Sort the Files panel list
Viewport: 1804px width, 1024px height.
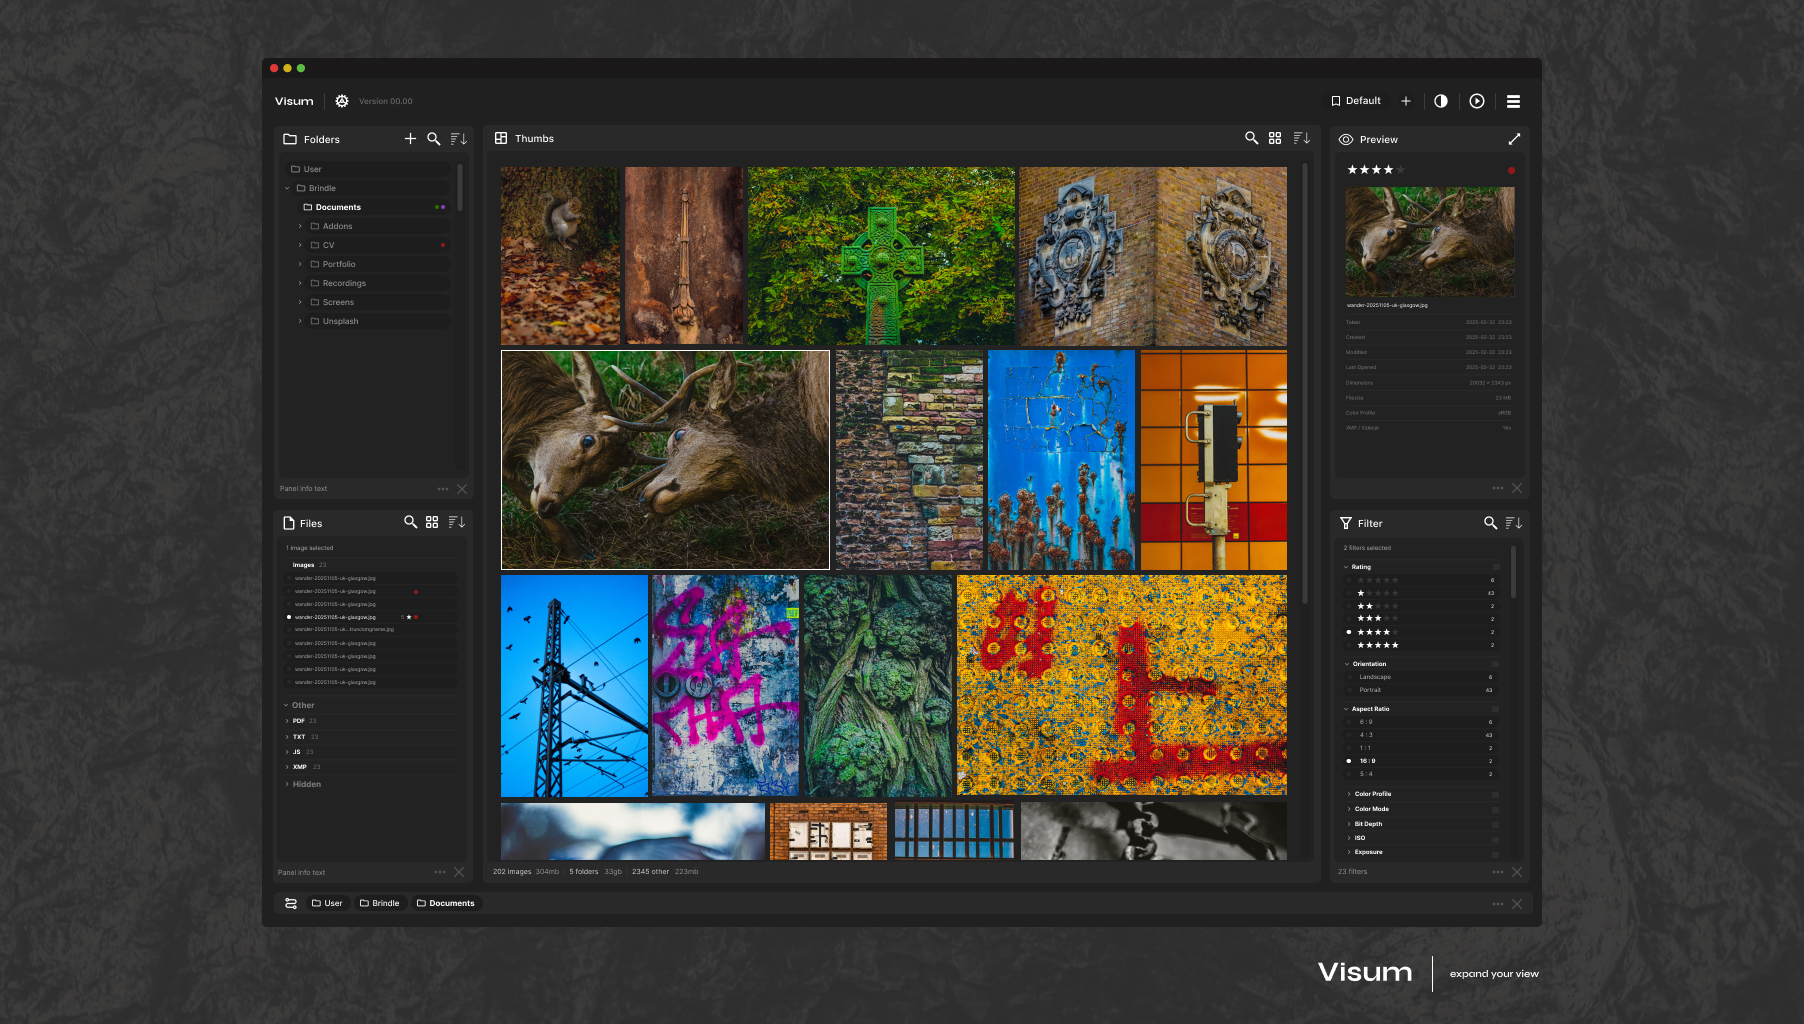[x=456, y=523]
